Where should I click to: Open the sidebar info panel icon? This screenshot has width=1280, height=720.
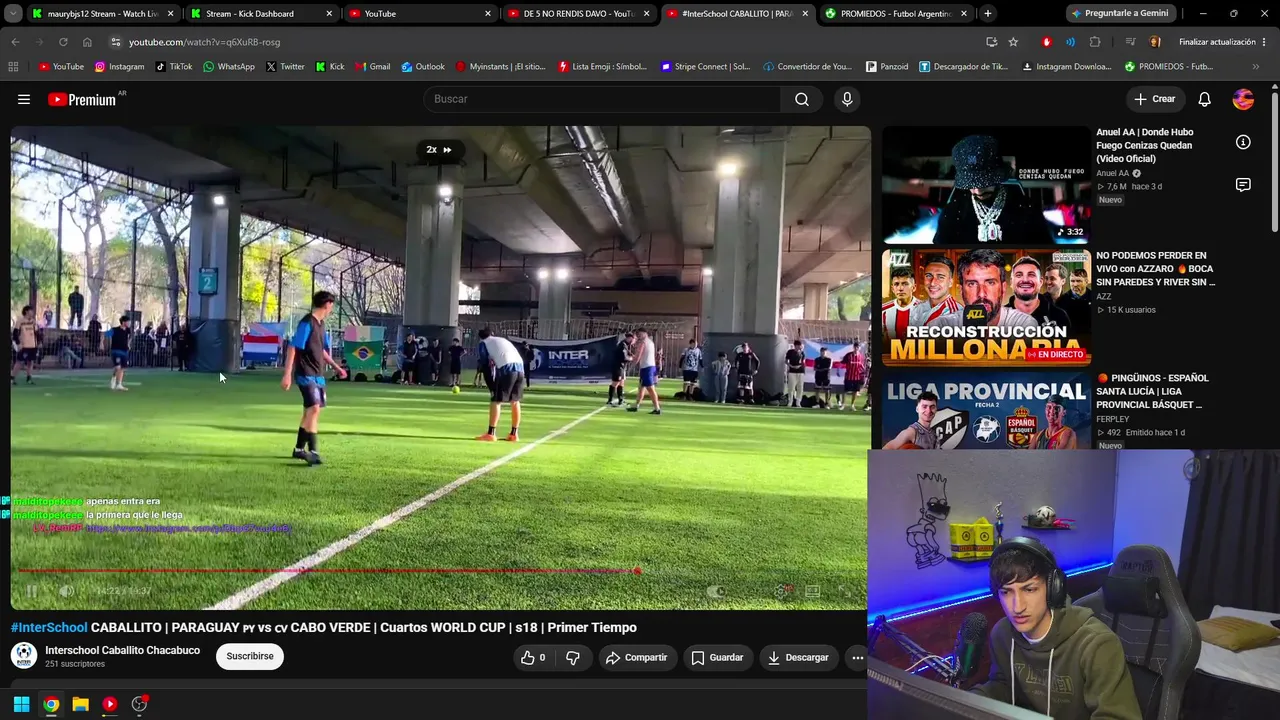click(1243, 142)
